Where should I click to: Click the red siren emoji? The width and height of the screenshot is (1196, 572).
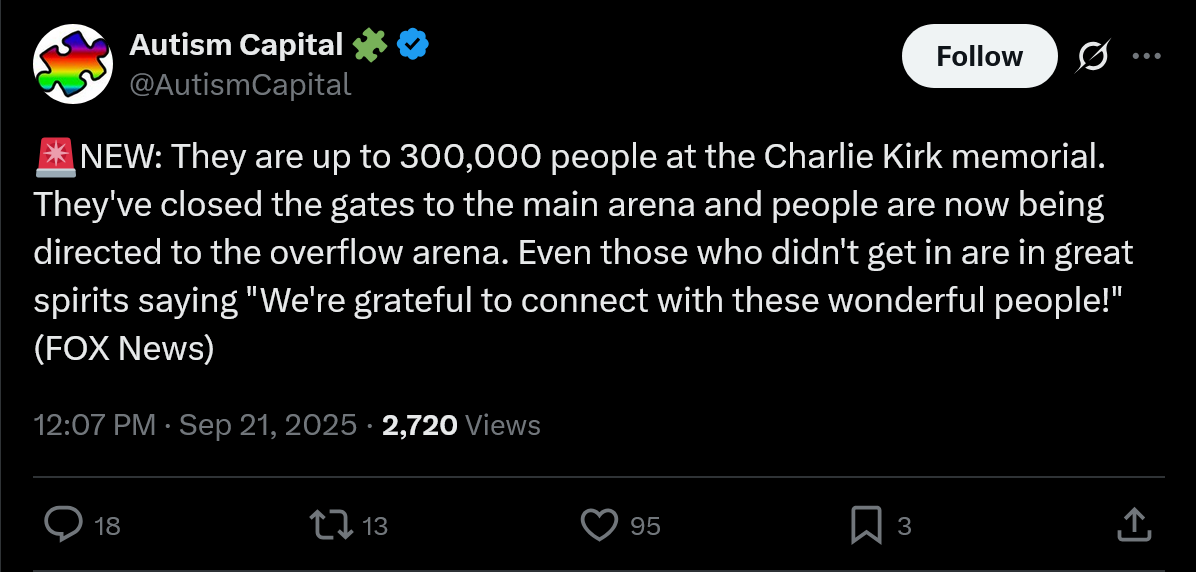56,158
